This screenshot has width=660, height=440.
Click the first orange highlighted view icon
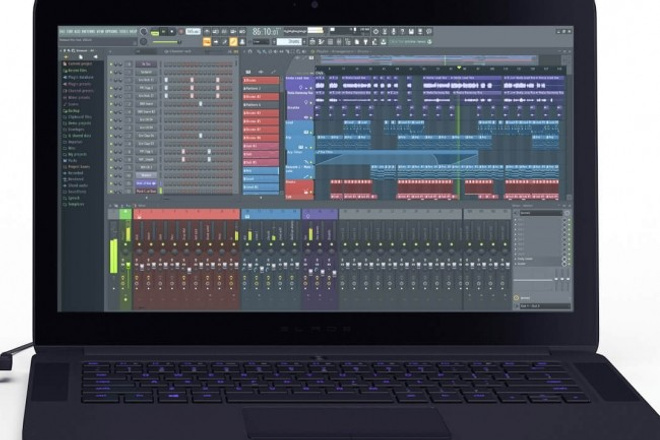tap(207, 42)
